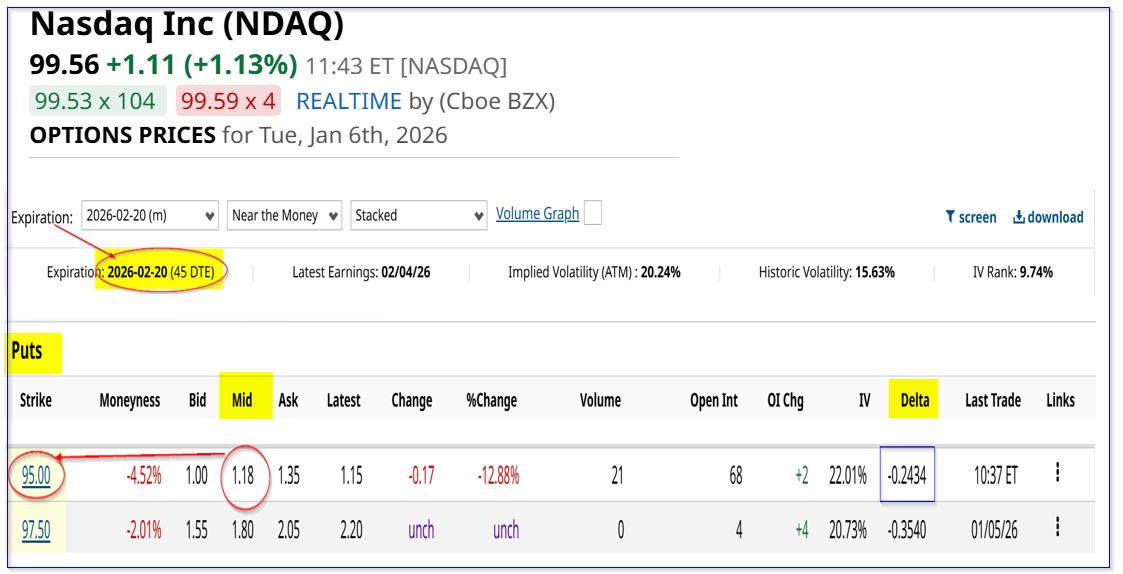The image size is (1123, 574).
Task: Sort by the Delta column header
Action: pyautogui.click(x=914, y=401)
